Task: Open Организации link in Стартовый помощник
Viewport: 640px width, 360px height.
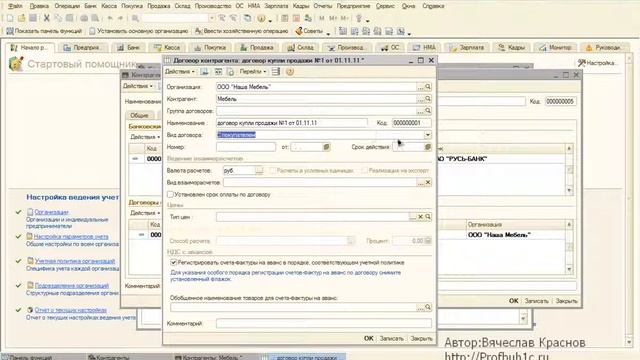Action: point(51,212)
